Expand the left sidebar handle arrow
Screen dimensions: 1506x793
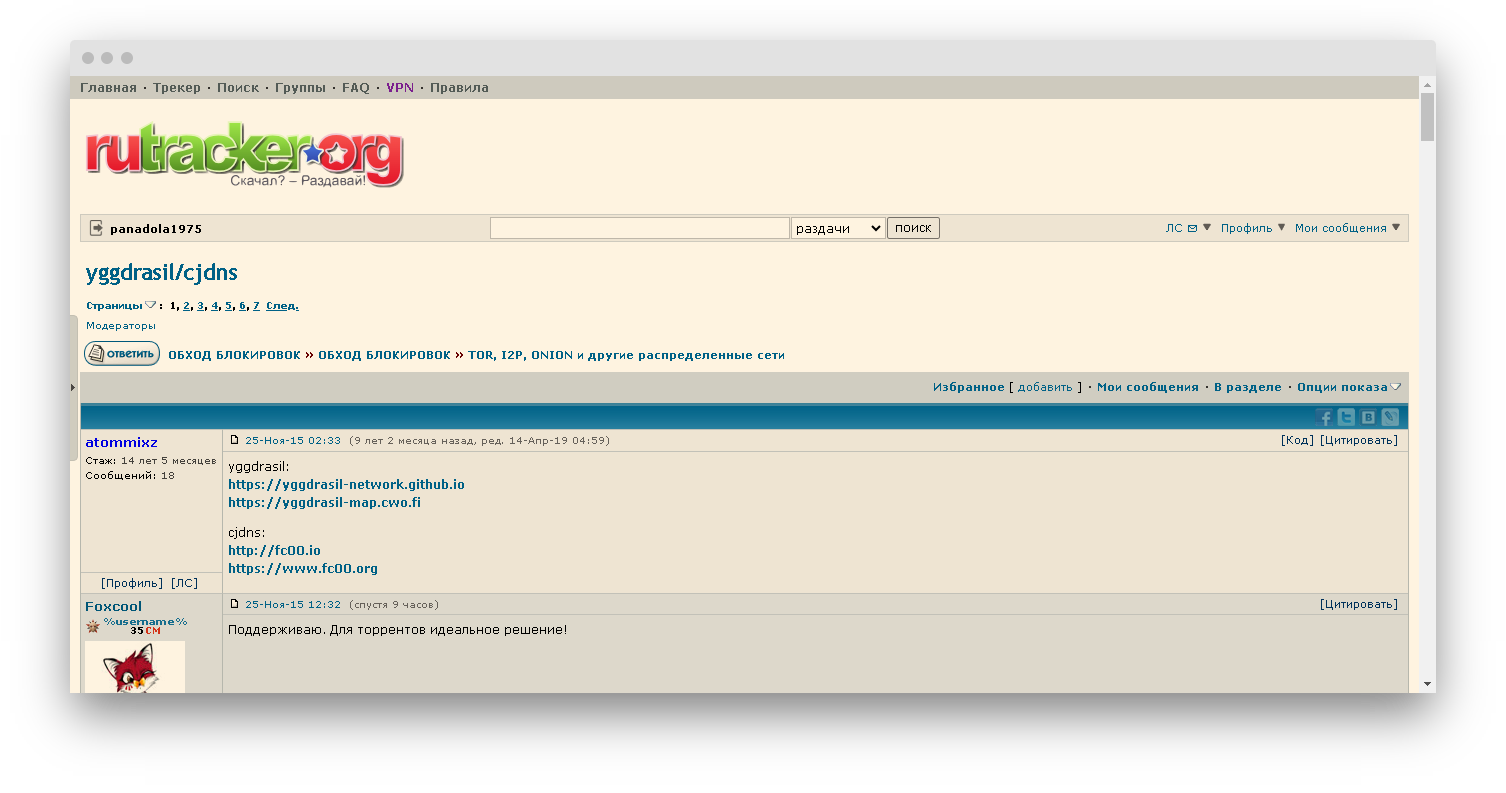point(73,387)
